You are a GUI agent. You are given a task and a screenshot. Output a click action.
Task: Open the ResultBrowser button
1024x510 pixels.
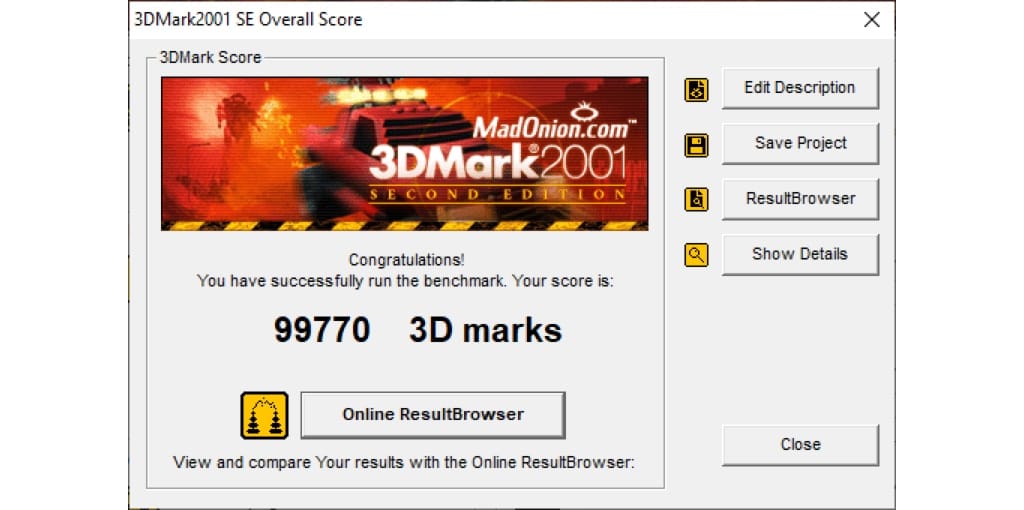coord(800,199)
